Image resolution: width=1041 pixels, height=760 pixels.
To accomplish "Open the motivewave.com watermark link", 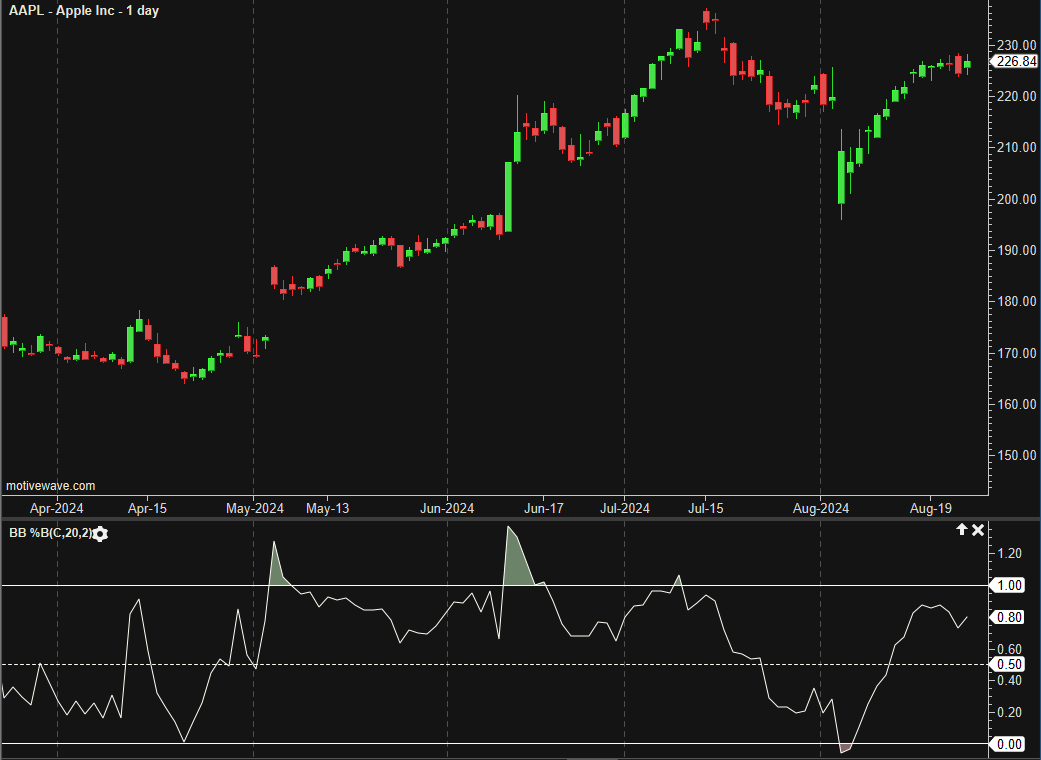I will 51,486.
